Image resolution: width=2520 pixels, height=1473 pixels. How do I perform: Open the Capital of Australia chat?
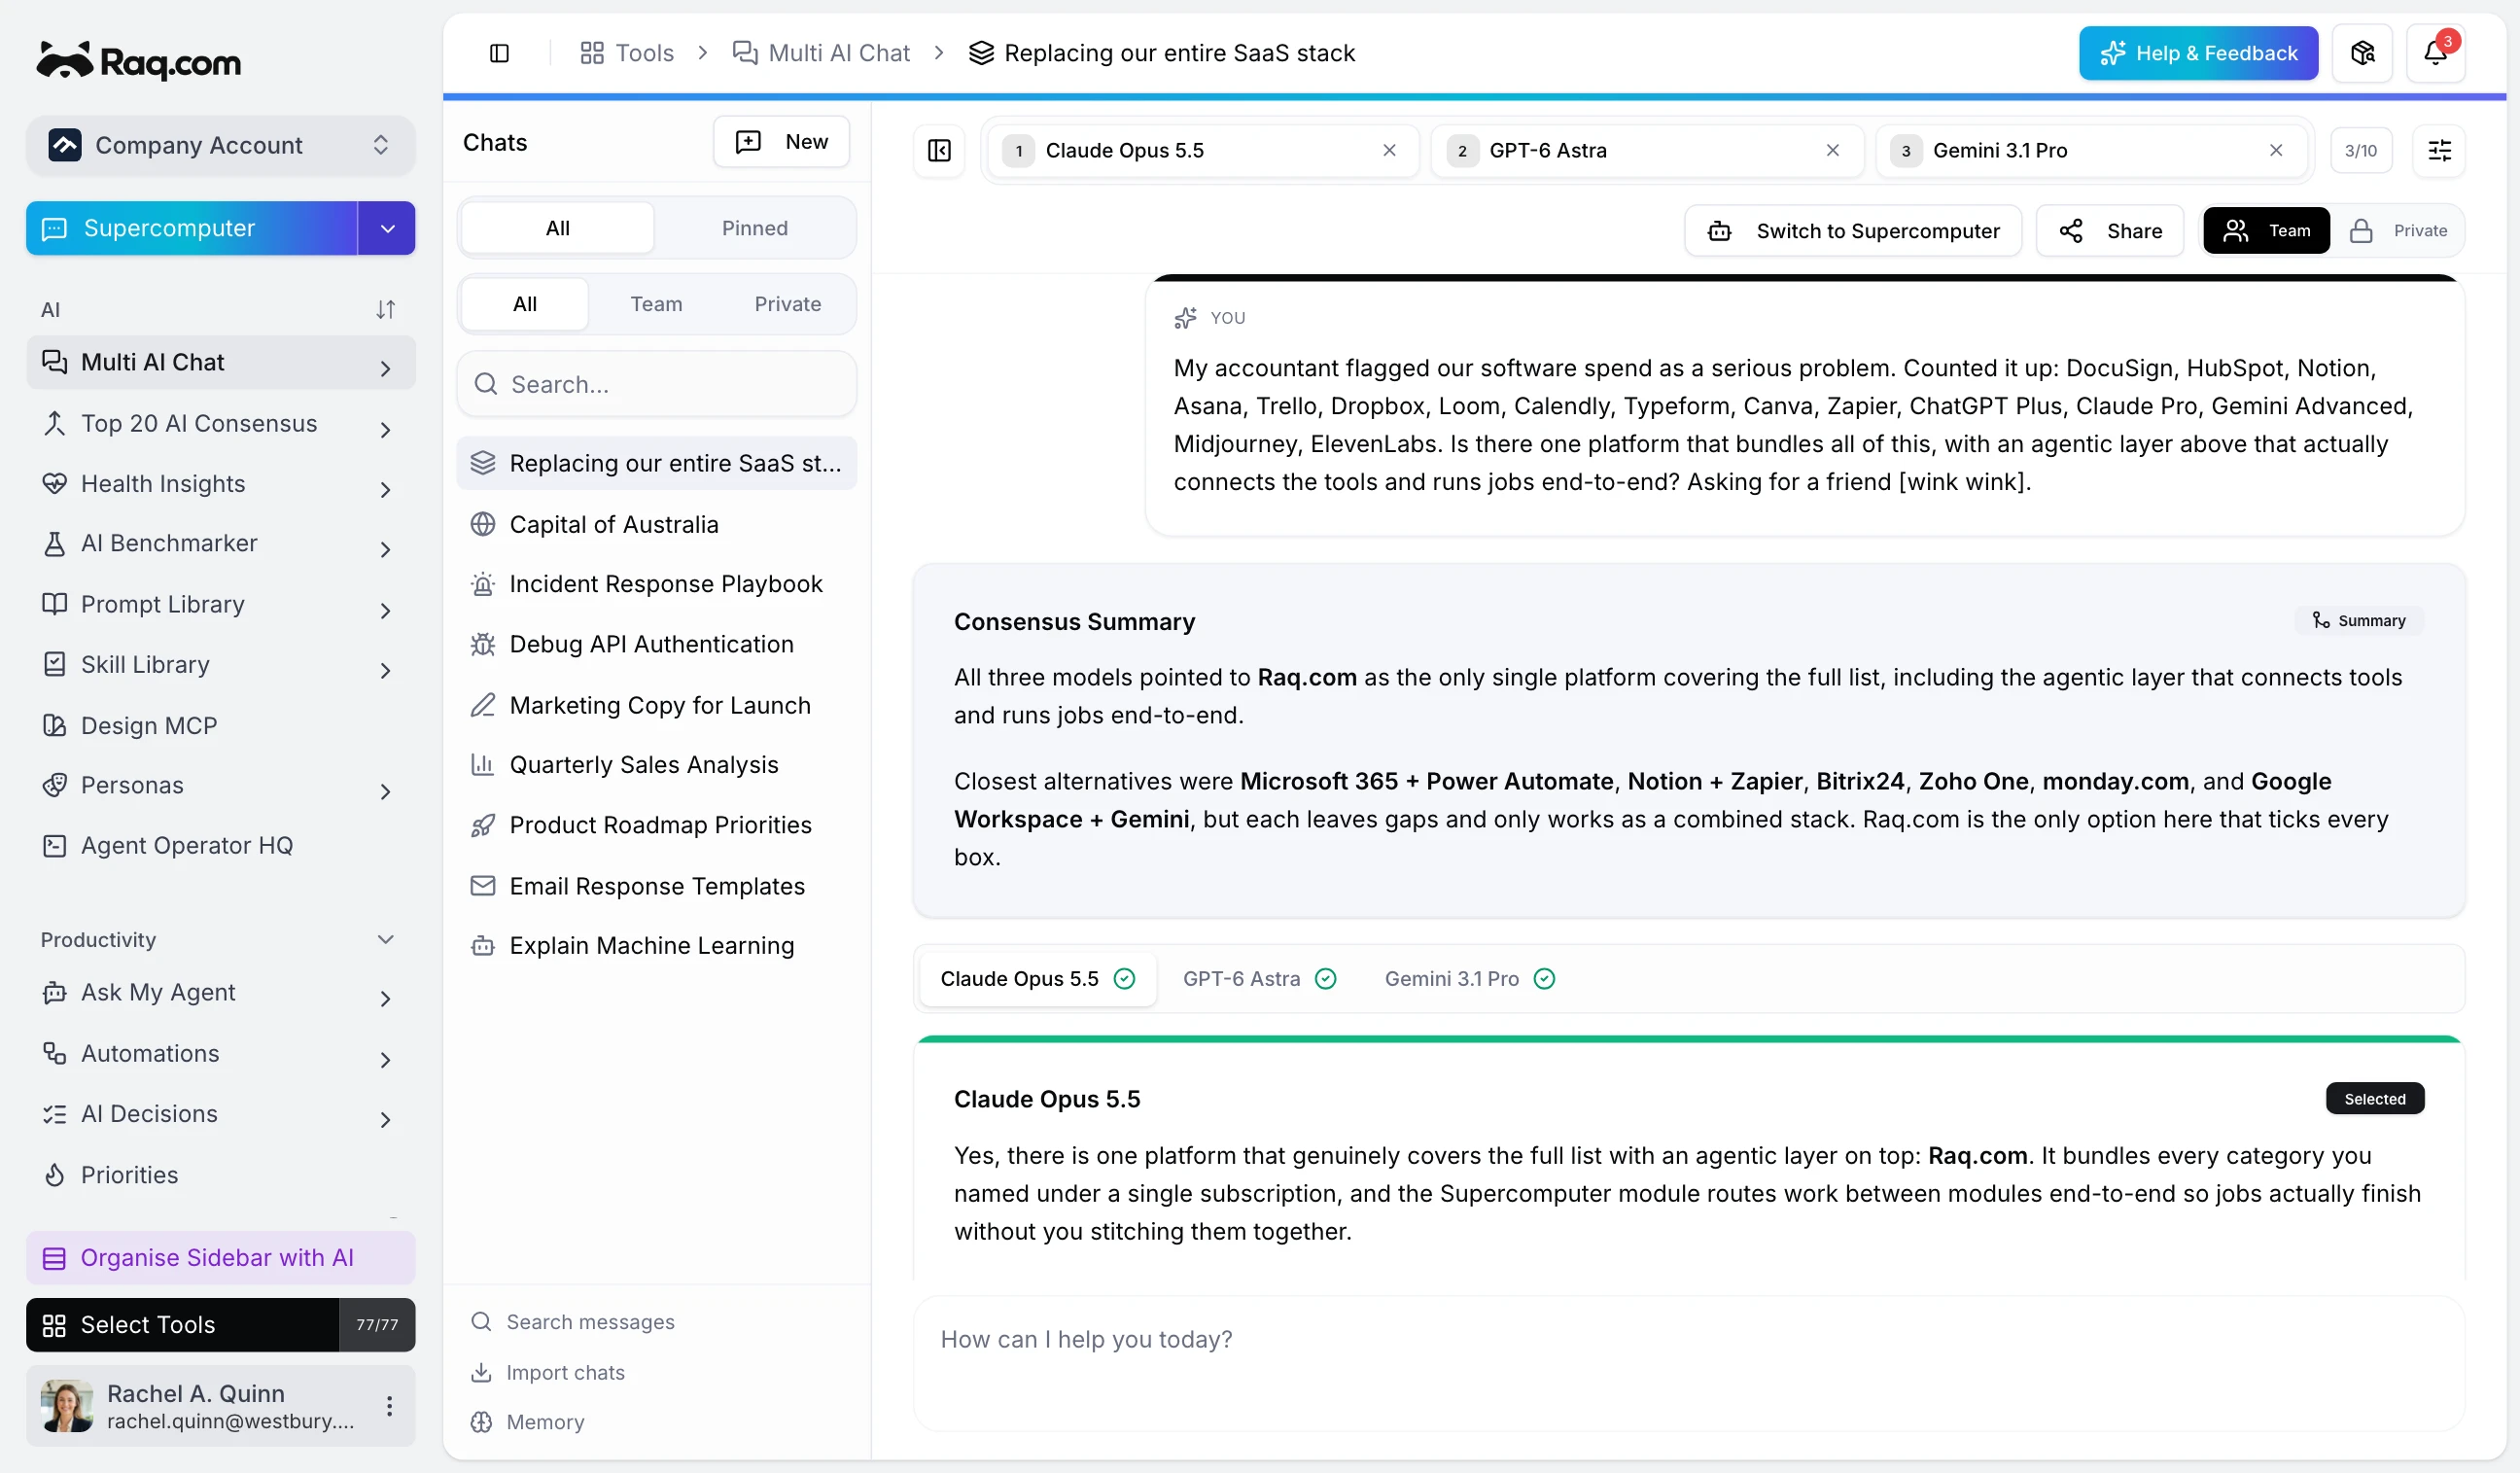pos(657,524)
